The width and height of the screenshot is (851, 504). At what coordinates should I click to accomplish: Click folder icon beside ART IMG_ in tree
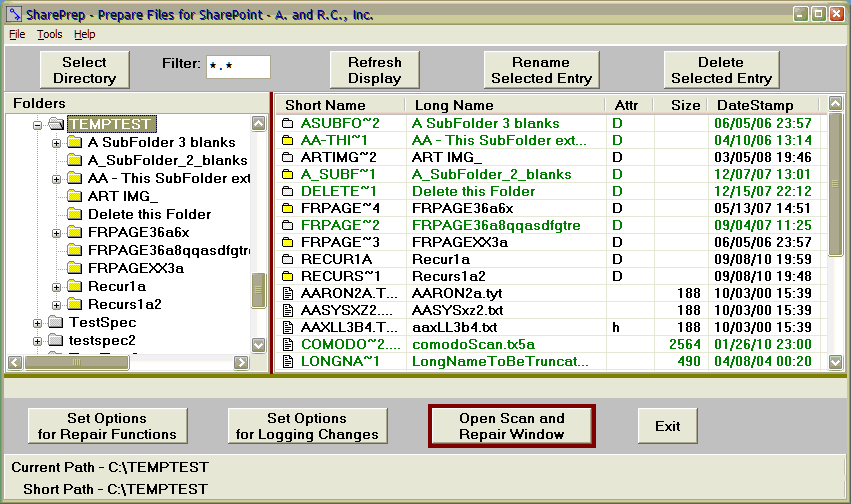(x=74, y=196)
